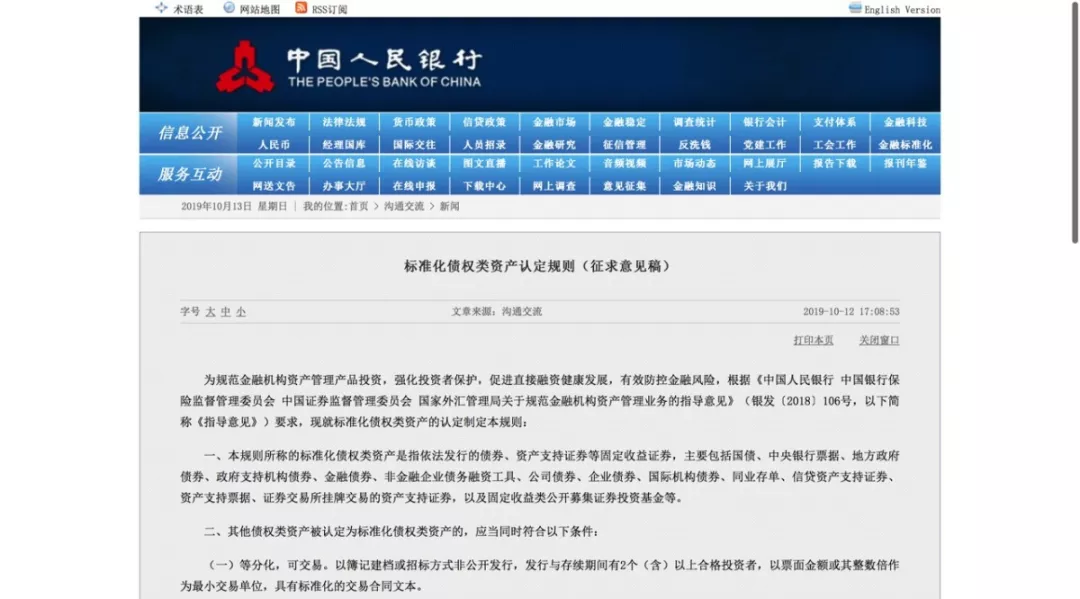Set font size to medium (中)
1080x599 pixels.
(225, 312)
